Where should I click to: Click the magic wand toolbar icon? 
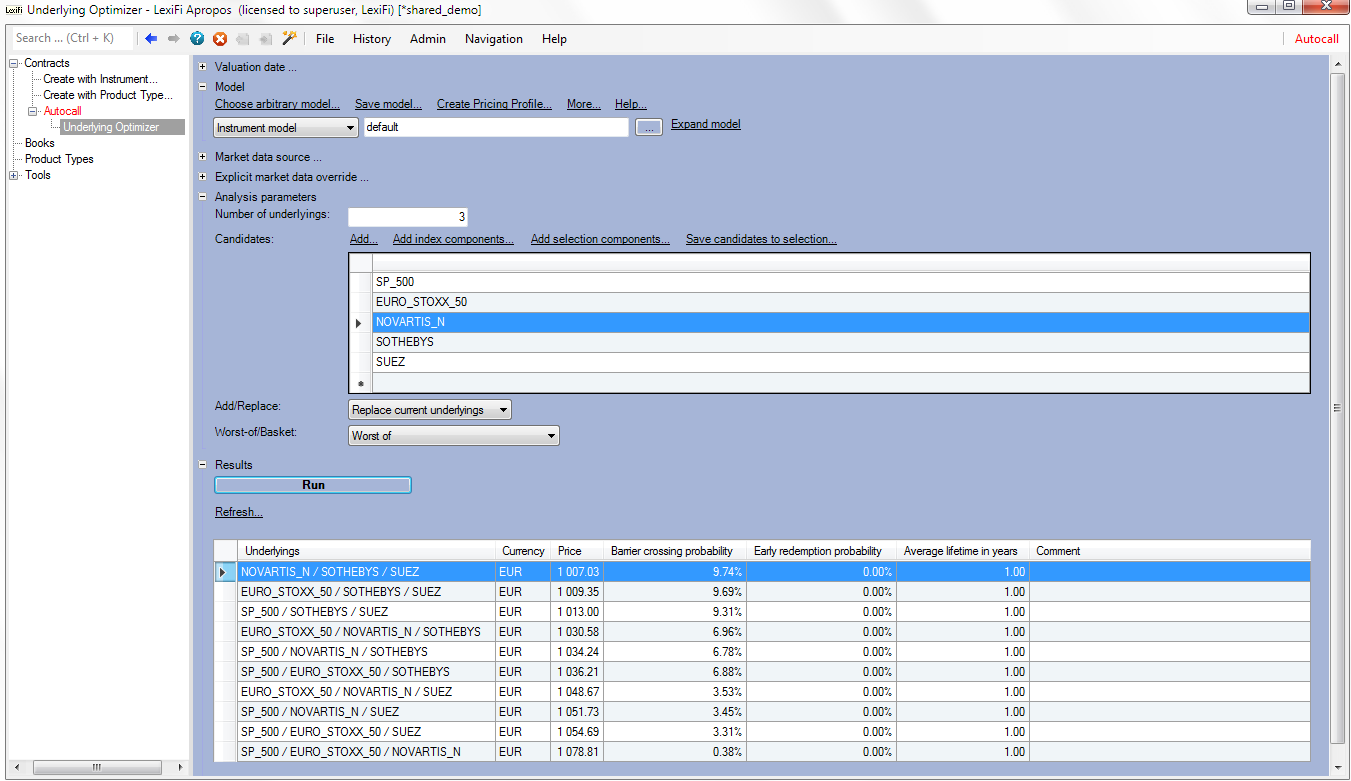[x=290, y=39]
